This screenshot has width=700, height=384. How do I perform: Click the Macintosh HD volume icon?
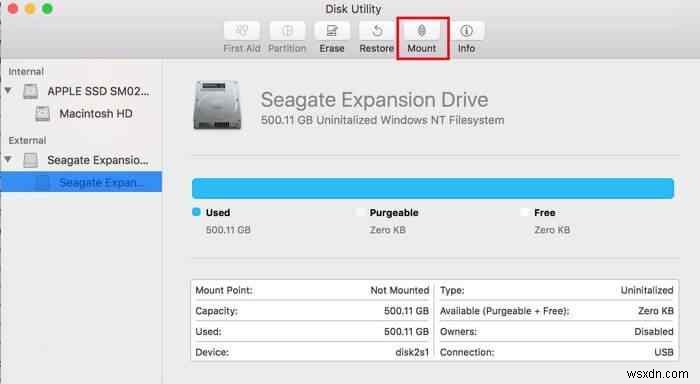coord(43,114)
